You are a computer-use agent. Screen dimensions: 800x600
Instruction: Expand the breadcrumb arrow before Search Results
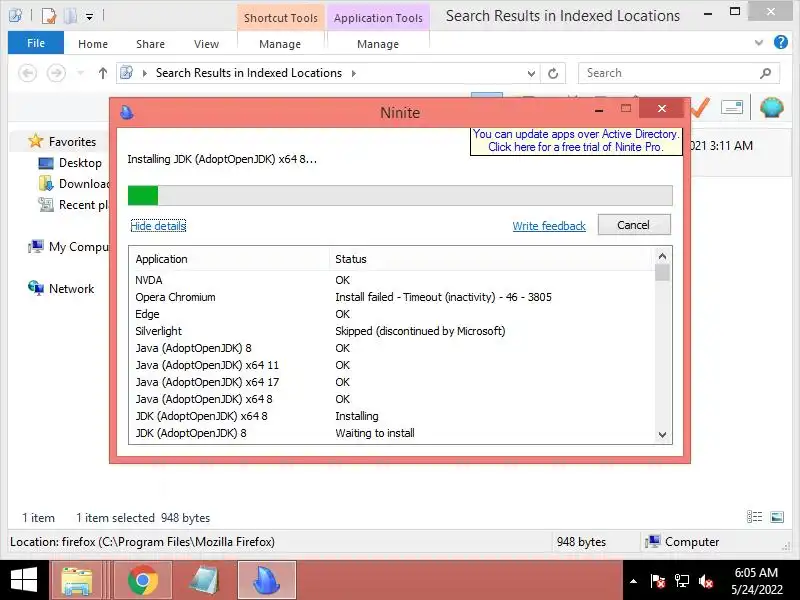145,73
